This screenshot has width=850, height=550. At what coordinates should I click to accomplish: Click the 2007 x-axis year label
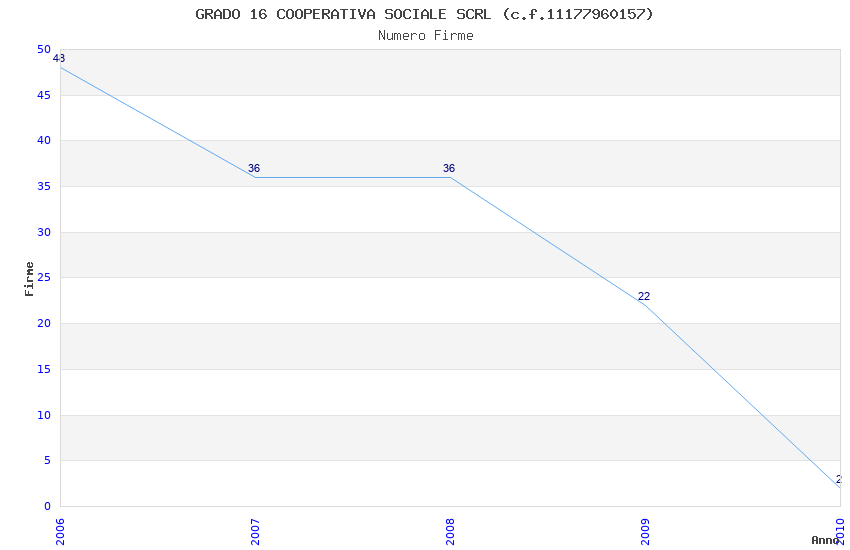[255, 532]
